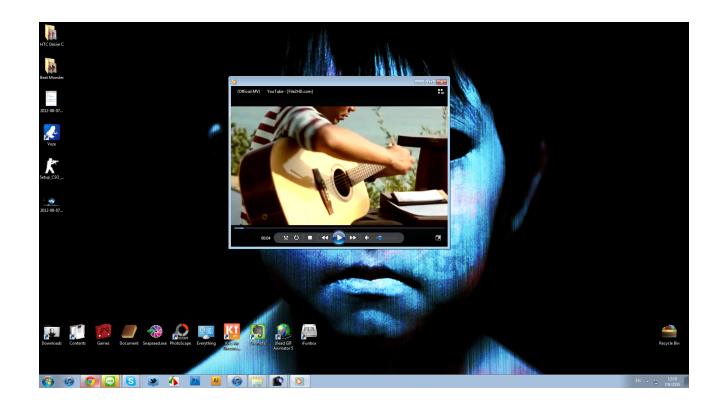Start playback with the round Play button

pos(339,238)
